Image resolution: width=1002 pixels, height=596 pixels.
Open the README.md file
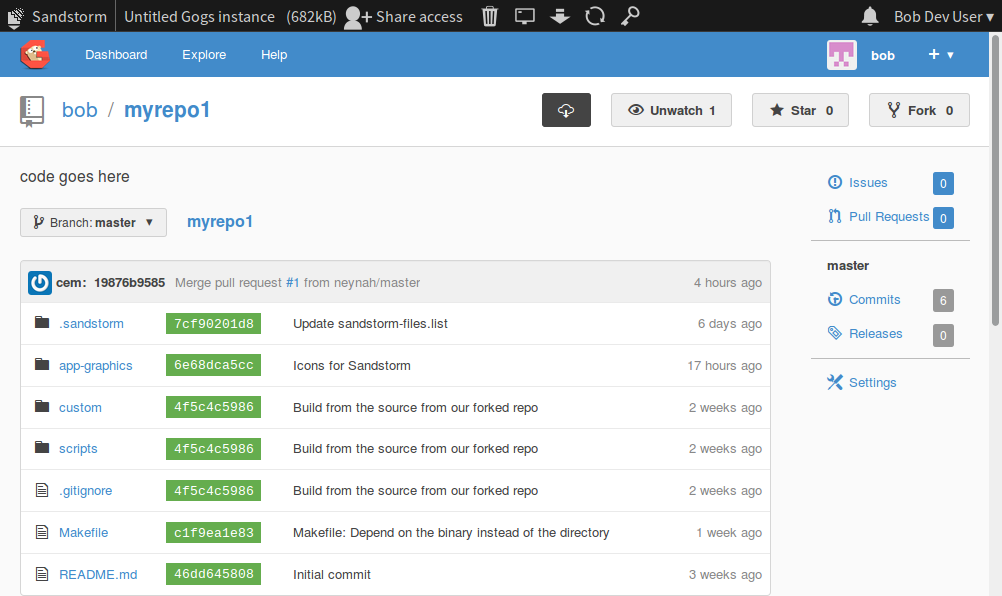point(98,574)
